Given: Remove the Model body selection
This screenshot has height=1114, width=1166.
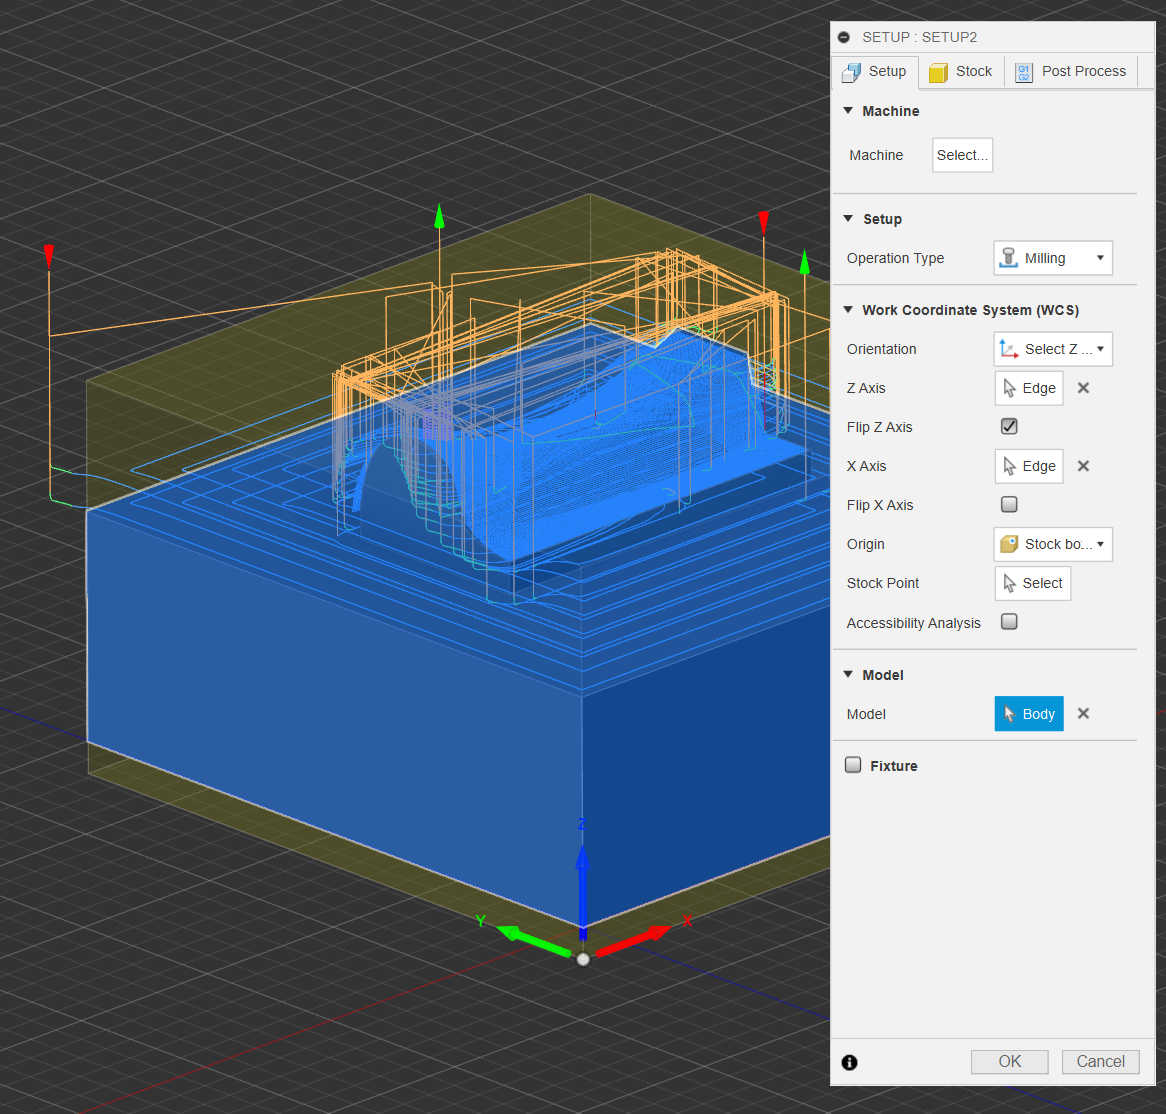Looking at the screenshot, I should [x=1083, y=714].
